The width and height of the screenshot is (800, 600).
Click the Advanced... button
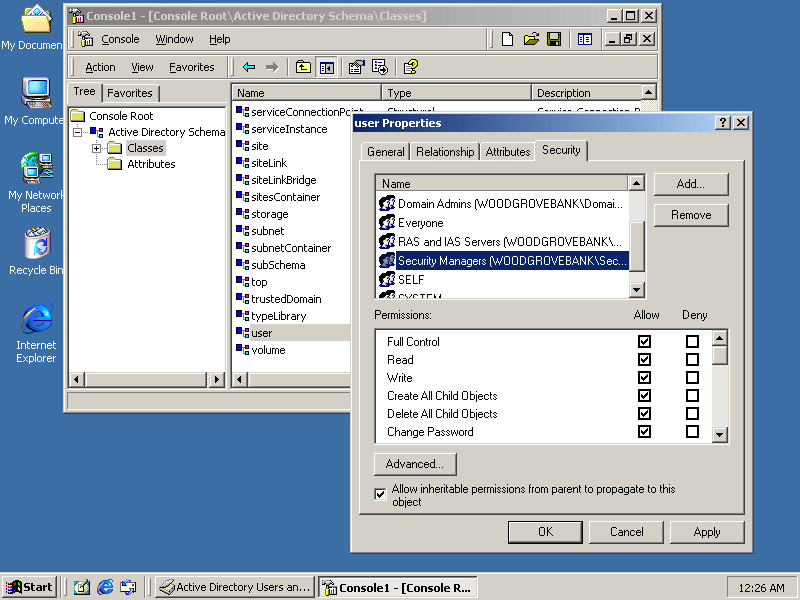tap(415, 464)
